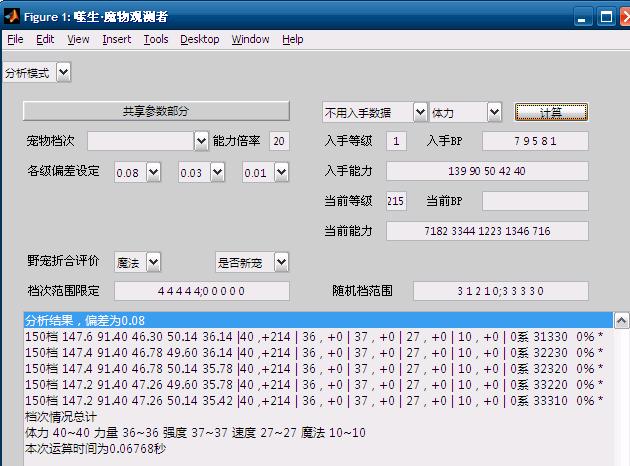The width and height of the screenshot is (630, 466).
Task: Expand the 0.08 deviation dropdown
Action: (153, 173)
